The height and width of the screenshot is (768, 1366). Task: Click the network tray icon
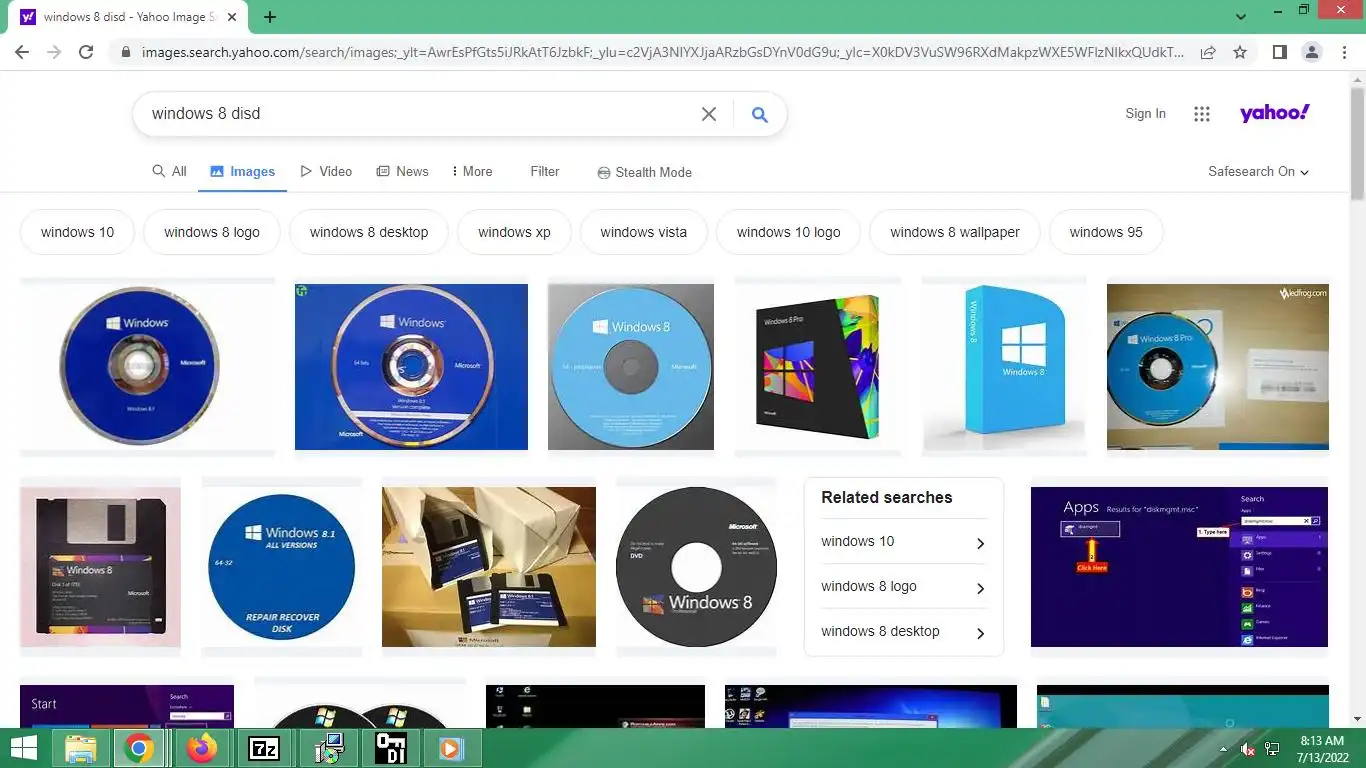(1273, 749)
